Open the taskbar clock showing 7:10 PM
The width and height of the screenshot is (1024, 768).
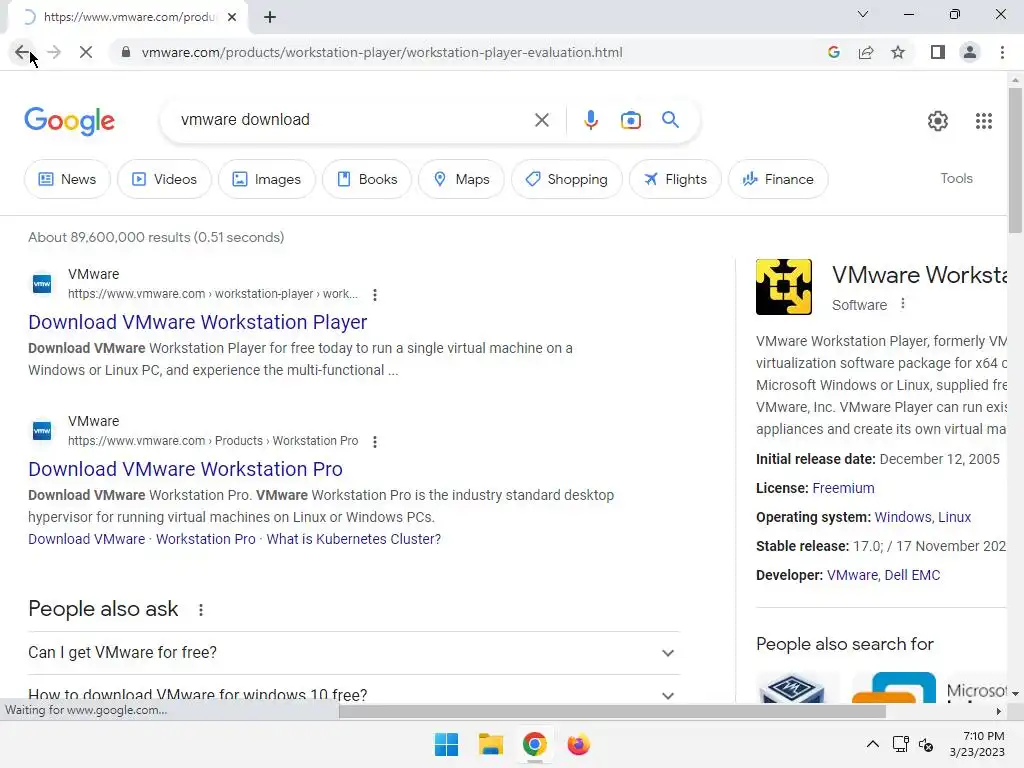(x=977, y=744)
